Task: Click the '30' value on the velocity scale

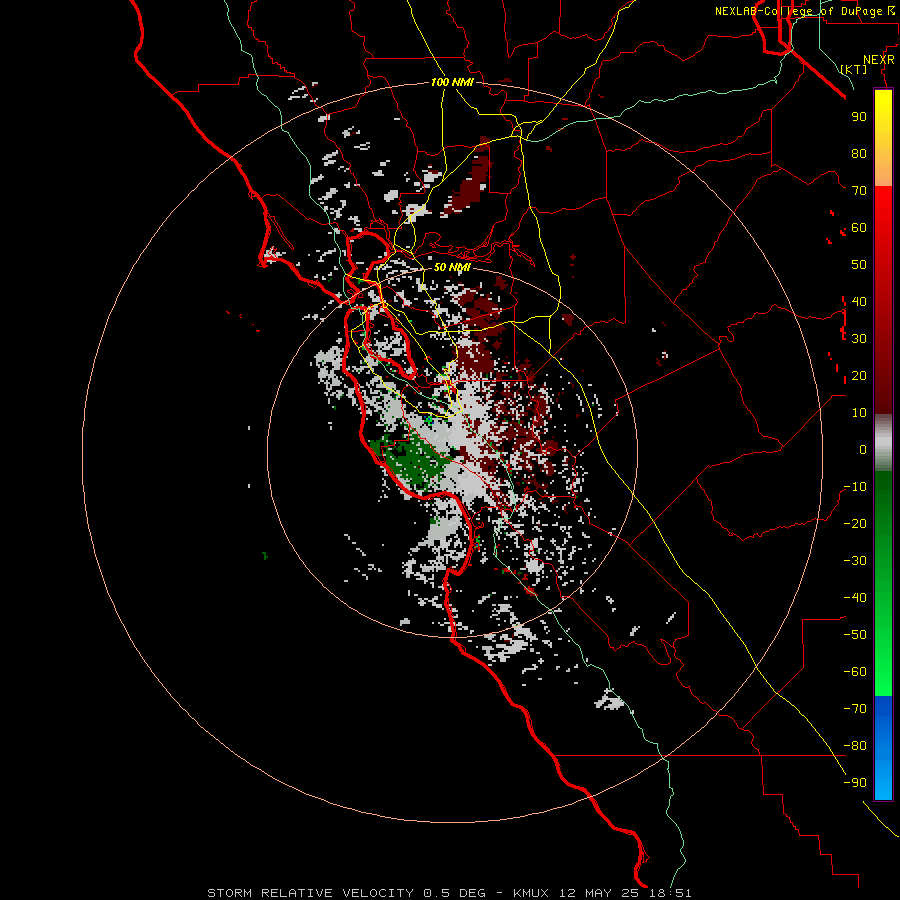Action: (859, 339)
